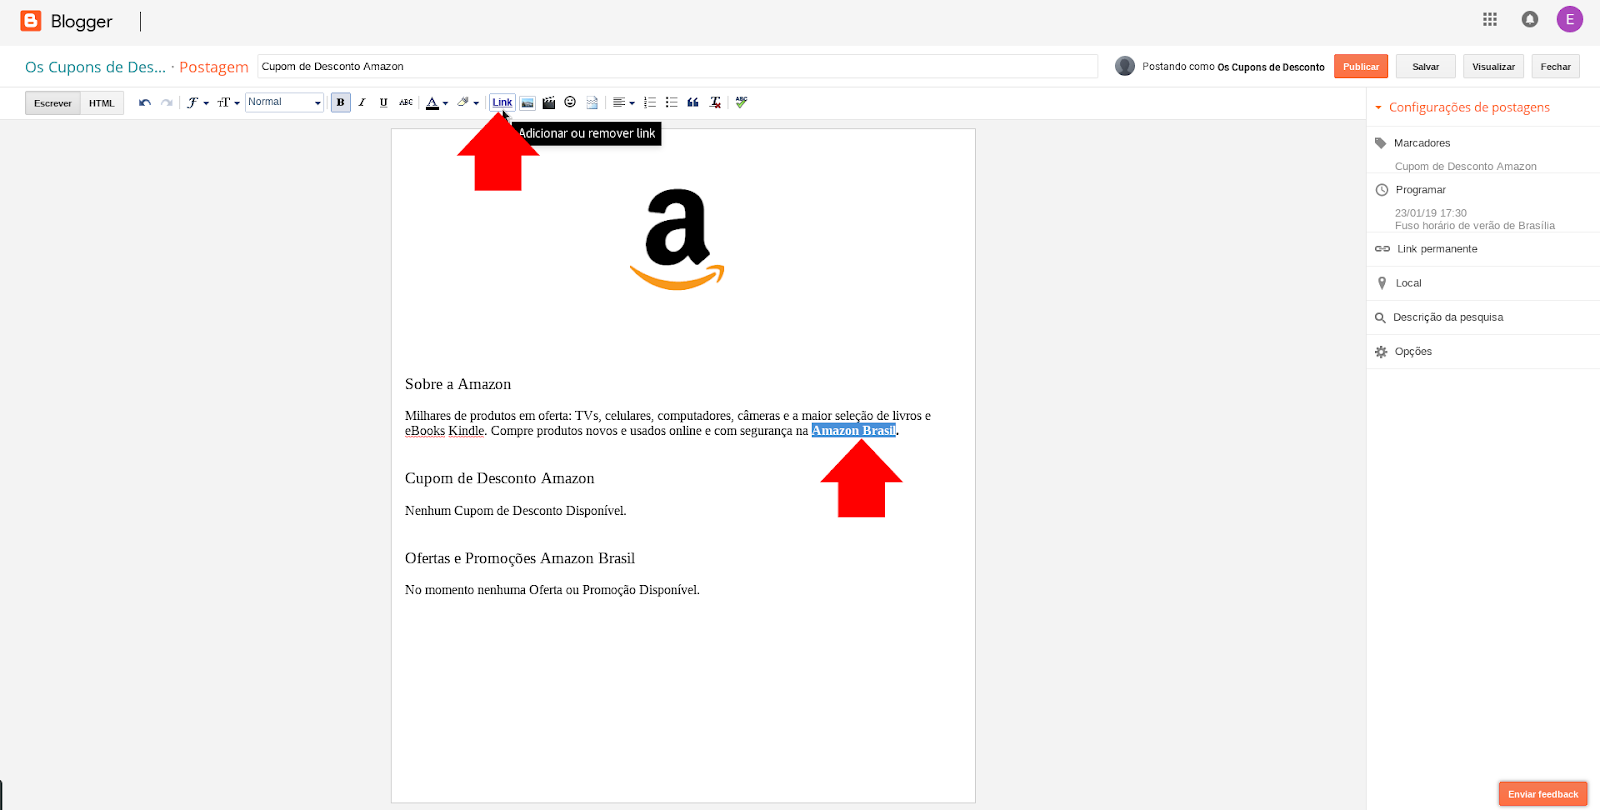Toggle italic formatting
Viewport: 1600px width, 810px height.
tap(362, 103)
